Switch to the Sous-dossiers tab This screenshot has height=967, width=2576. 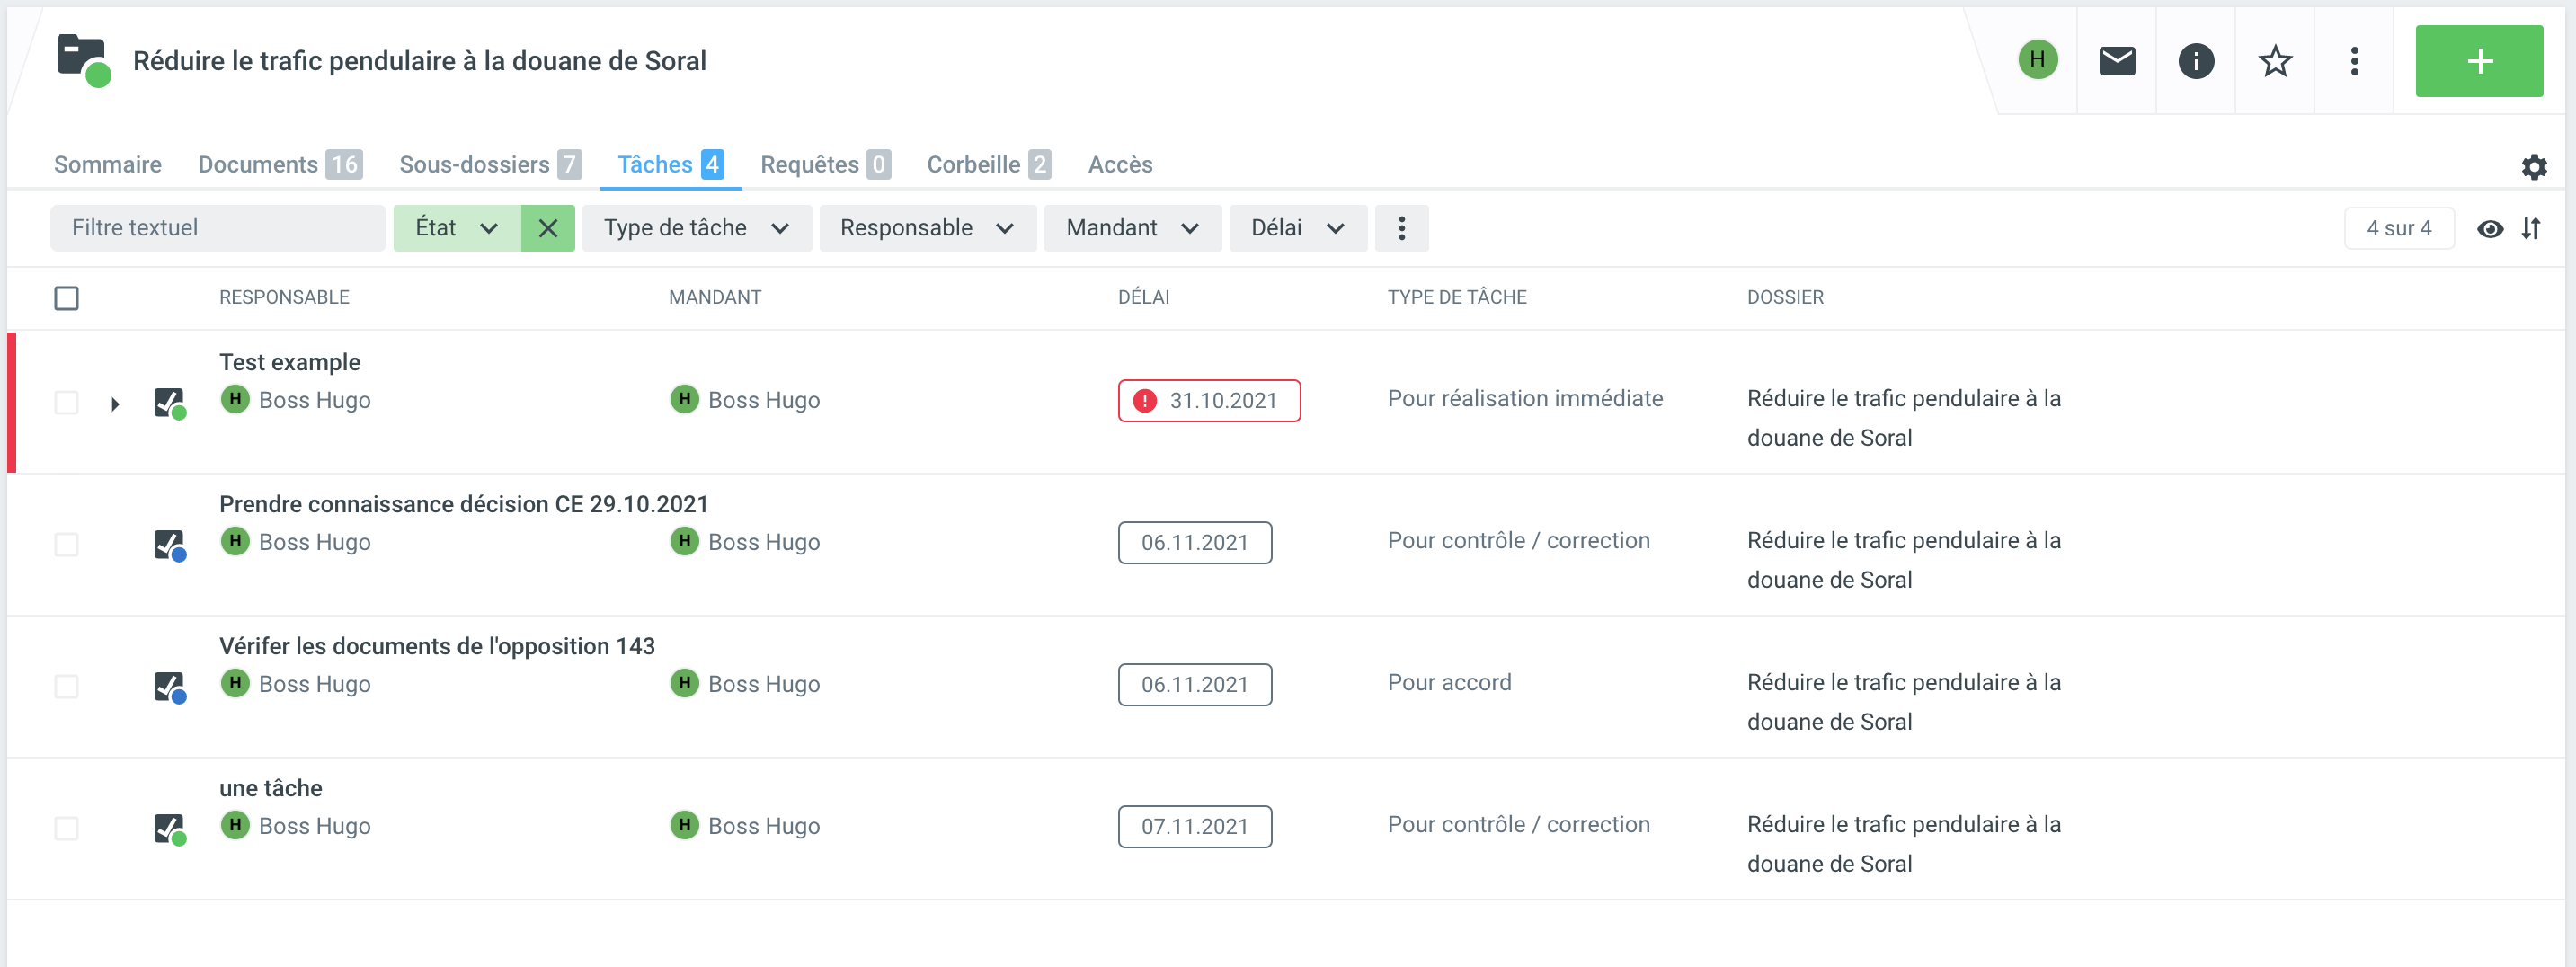(489, 164)
